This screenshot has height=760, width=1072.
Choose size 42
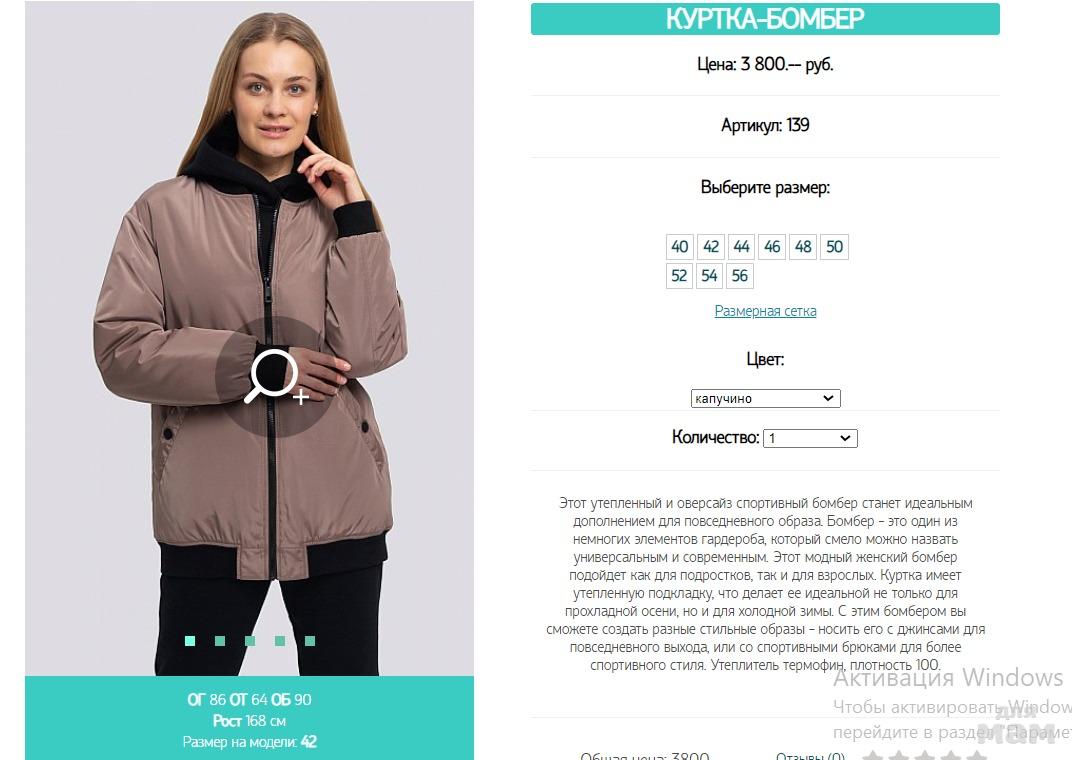pyautogui.click(x=711, y=247)
